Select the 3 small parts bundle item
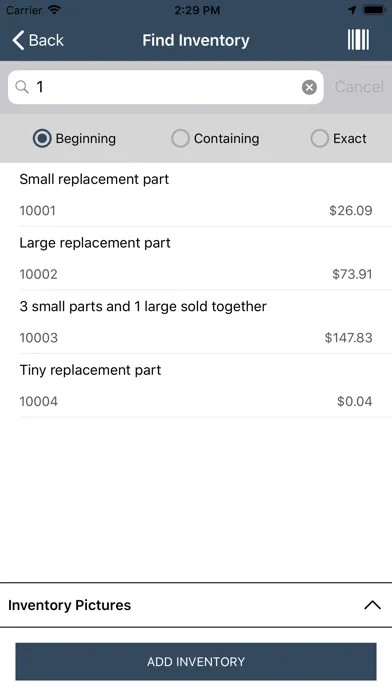This screenshot has width=392, height=696. pos(196,322)
